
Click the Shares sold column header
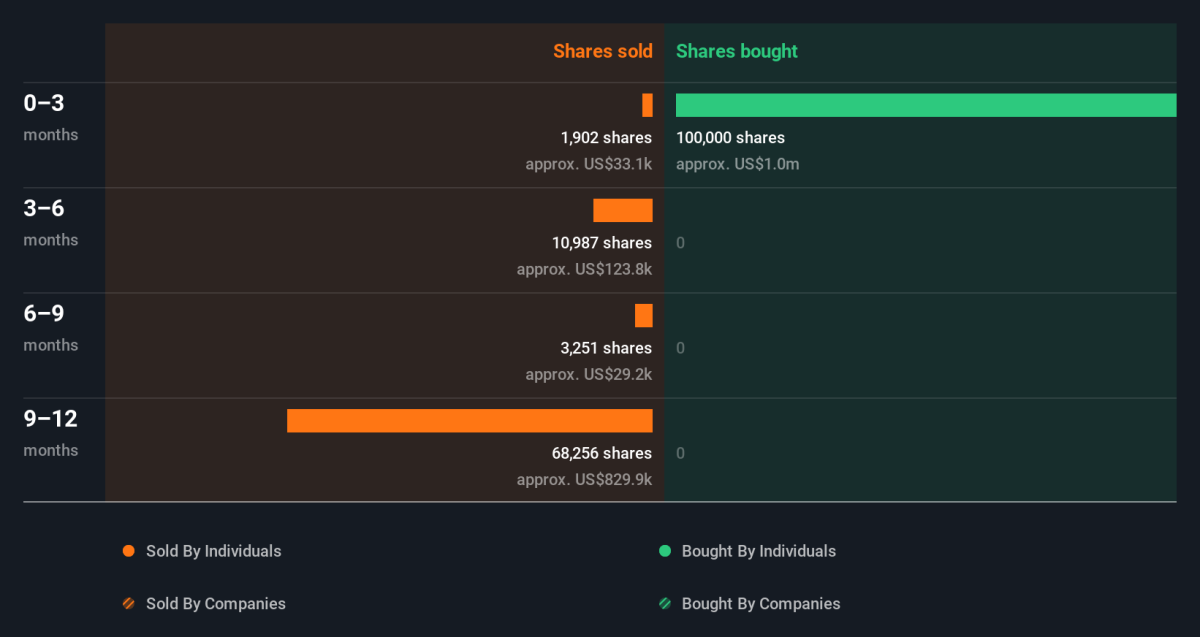click(602, 51)
